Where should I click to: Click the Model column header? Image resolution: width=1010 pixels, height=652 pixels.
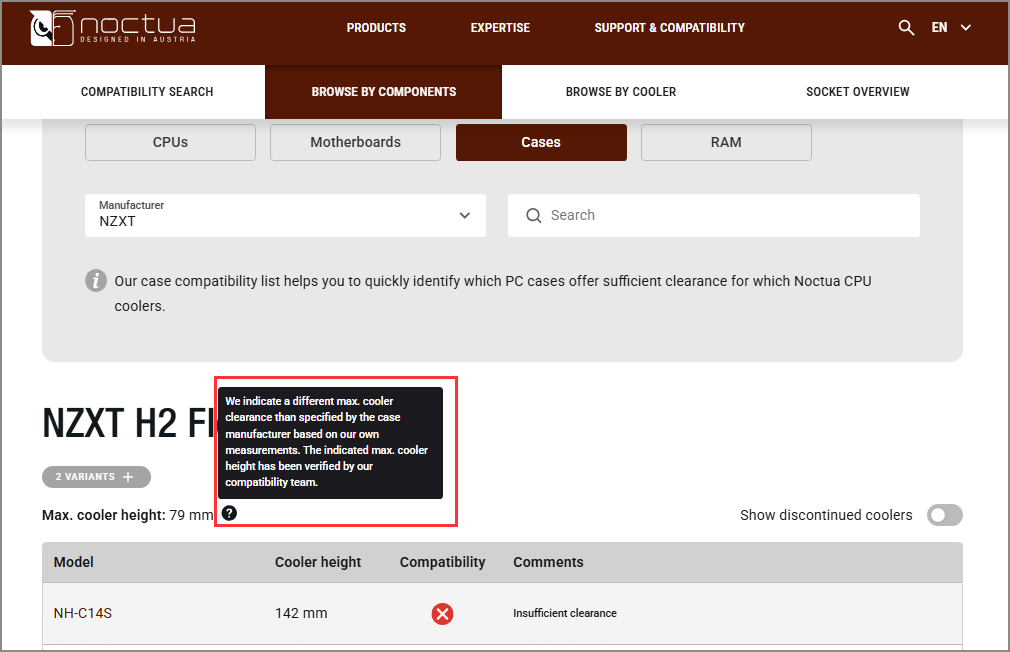73,562
